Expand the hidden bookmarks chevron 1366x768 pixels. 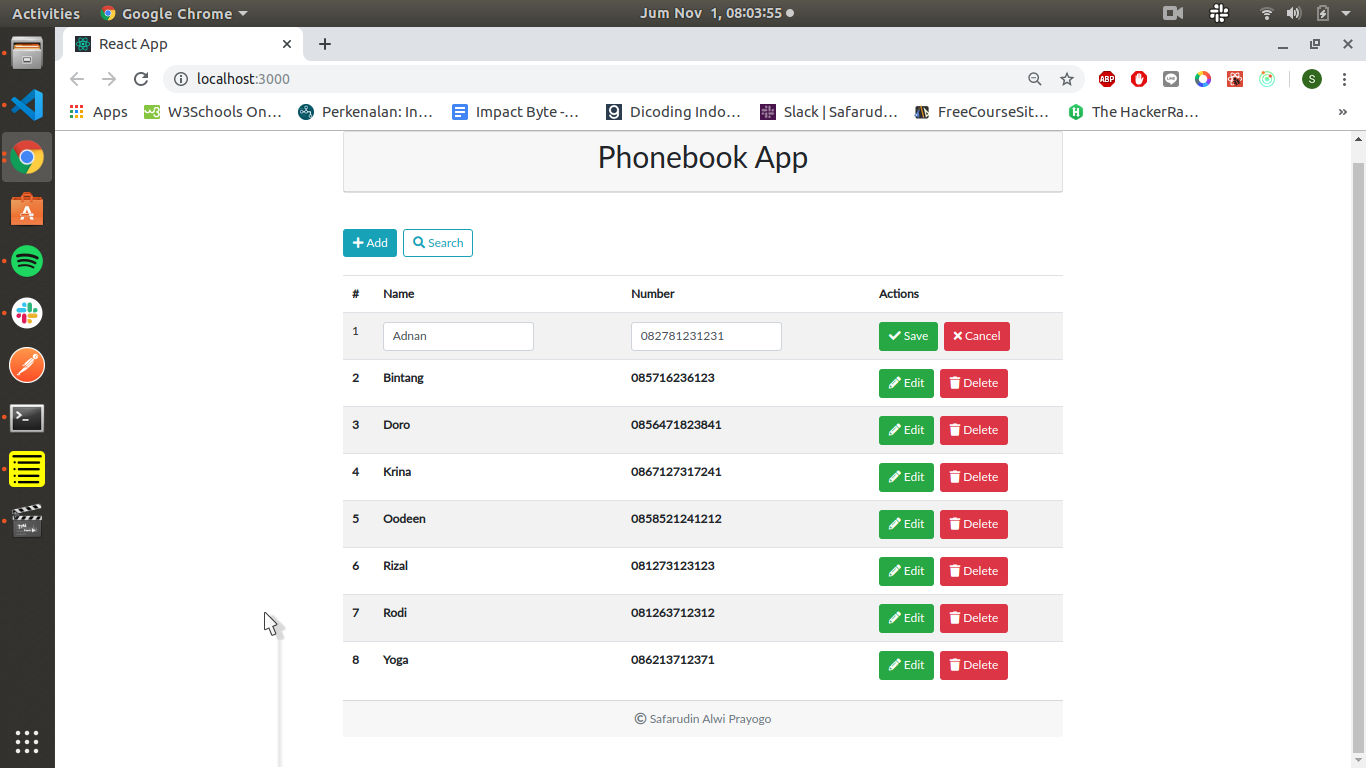click(x=1342, y=112)
